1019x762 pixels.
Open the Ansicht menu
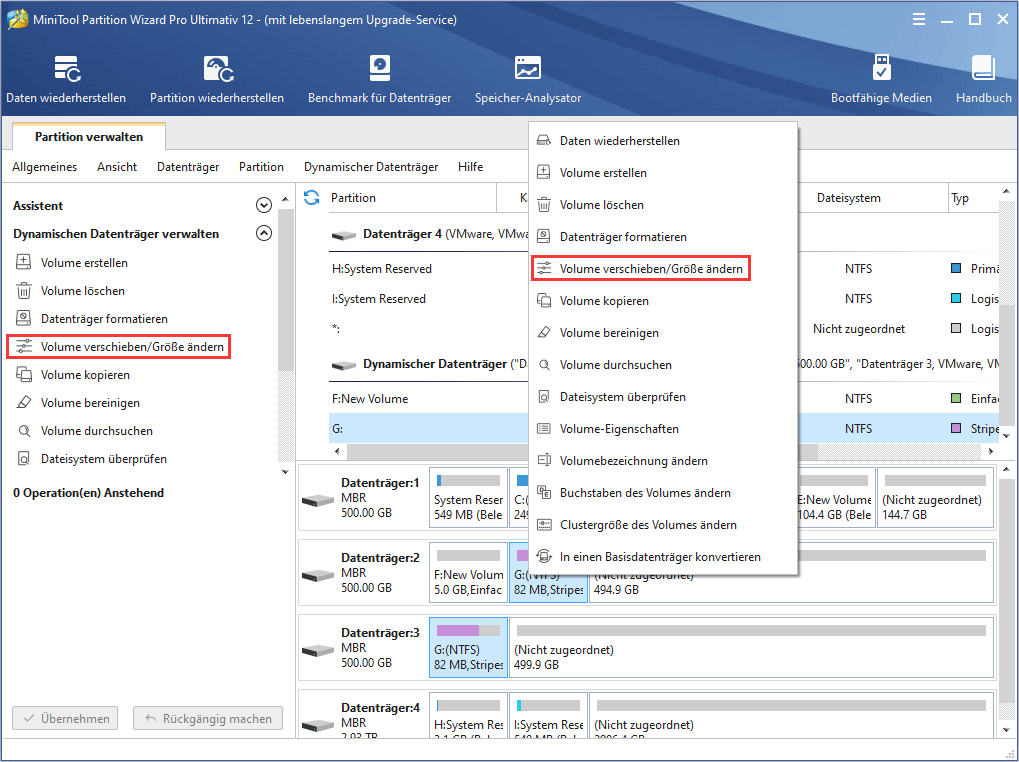117,167
